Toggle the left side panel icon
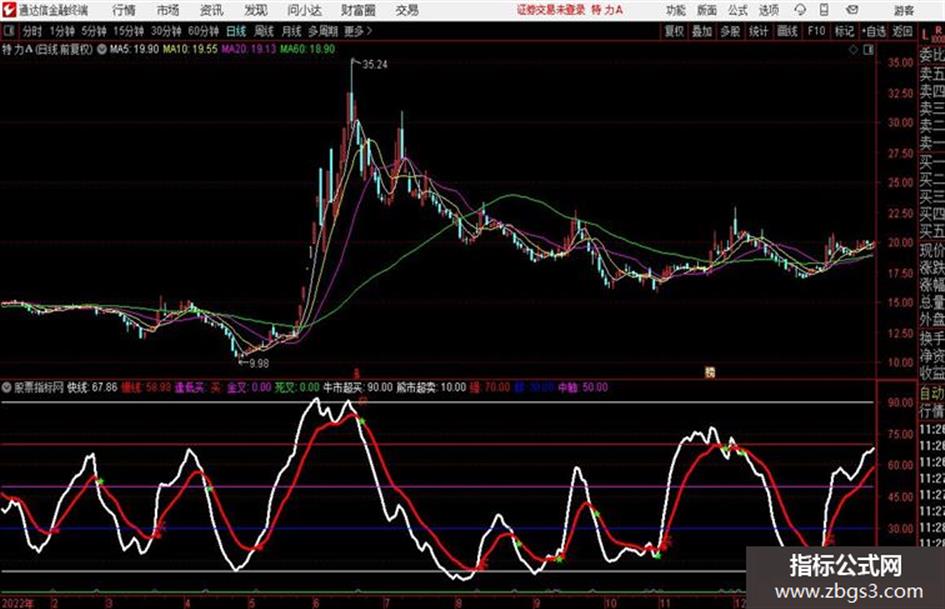The height and width of the screenshot is (609, 945). (x=8, y=31)
